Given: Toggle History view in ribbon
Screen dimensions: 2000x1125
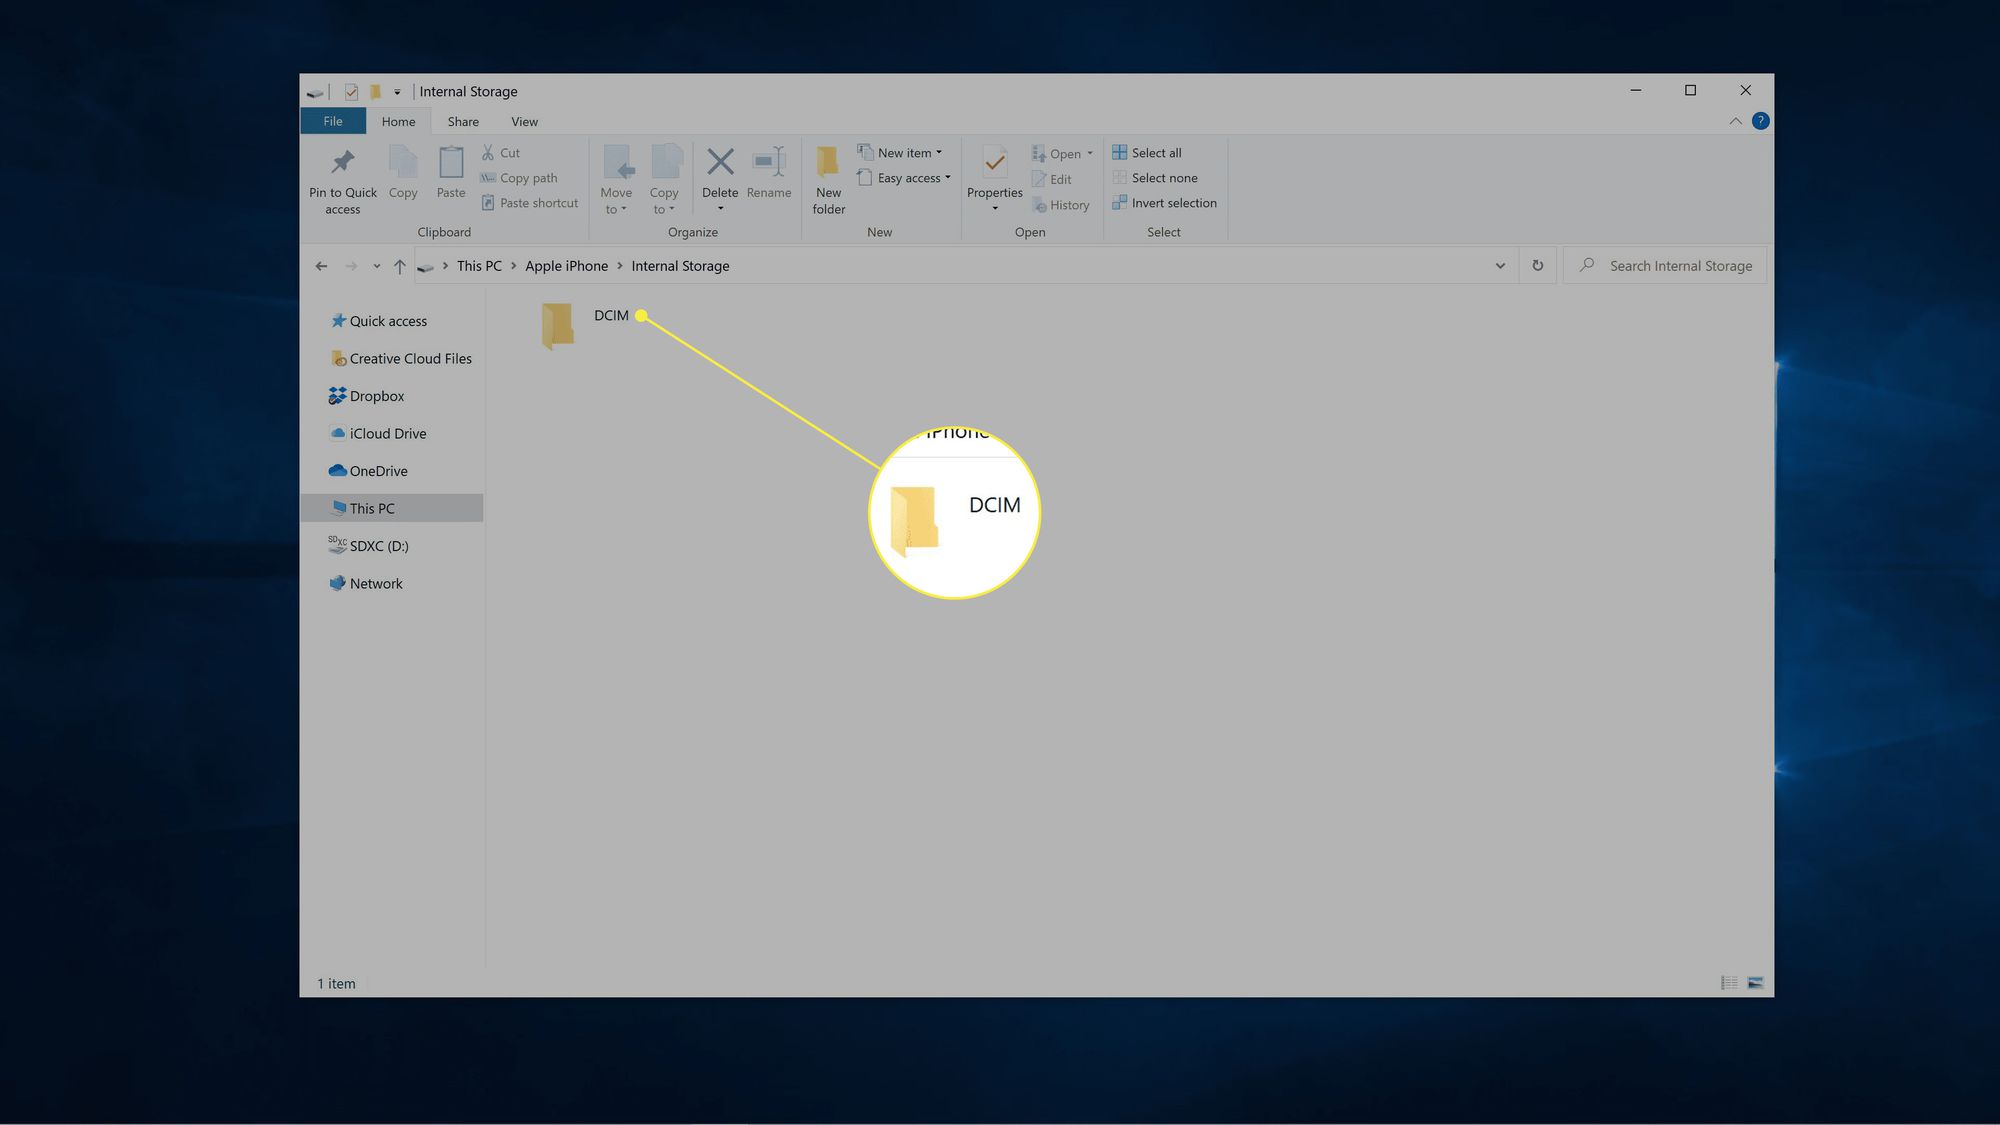Looking at the screenshot, I should [x=1060, y=205].
